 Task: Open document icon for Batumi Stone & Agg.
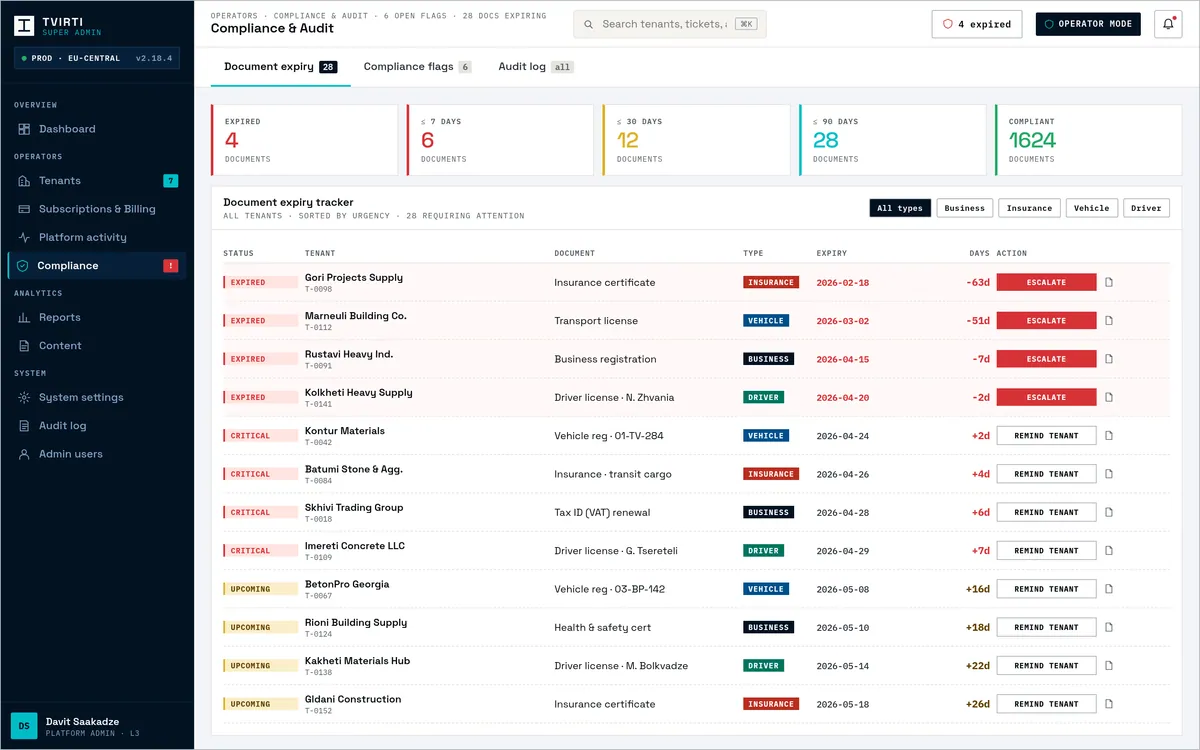(x=1109, y=474)
